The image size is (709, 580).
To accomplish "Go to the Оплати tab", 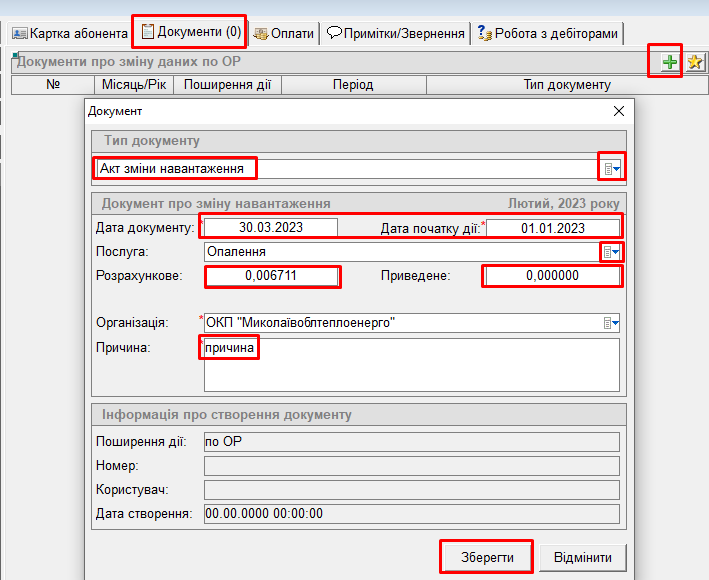I will [284, 33].
